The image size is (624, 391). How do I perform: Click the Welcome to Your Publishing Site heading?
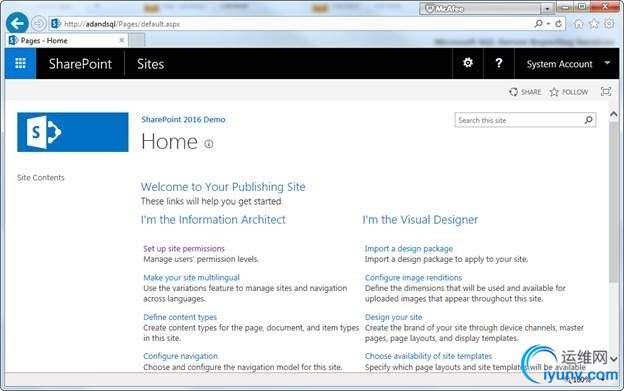coord(223,187)
